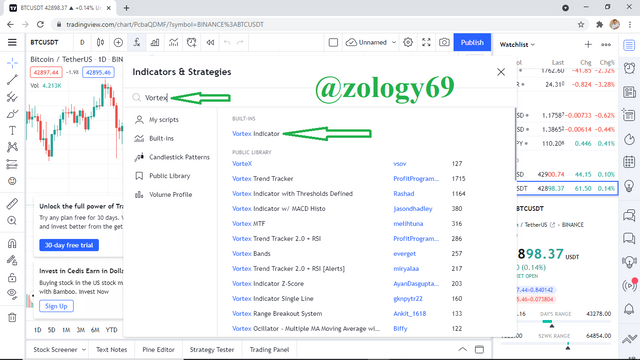The width and height of the screenshot is (640, 360).
Task: Hide all drawings with eye icon
Action: [12, 294]
